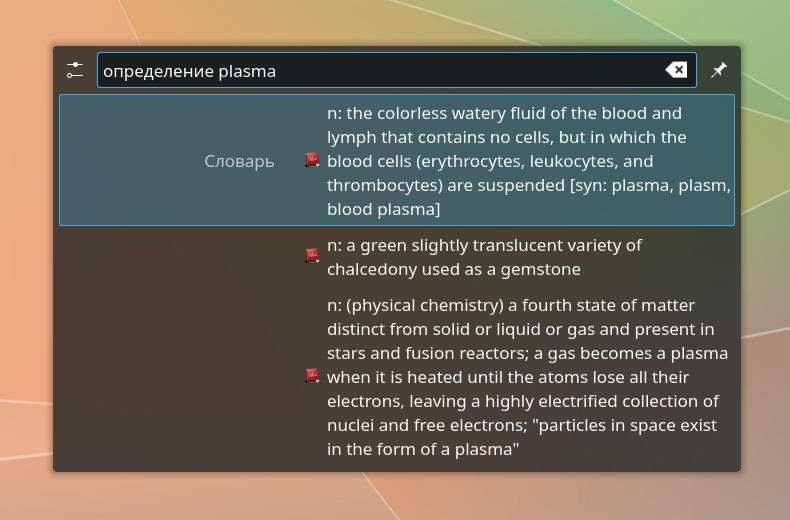Image resolution: width=790 pixels, height=520 pixels.
Task: Place the cursor on the word "plasma" in the search box
Action: tap(247, 72)
